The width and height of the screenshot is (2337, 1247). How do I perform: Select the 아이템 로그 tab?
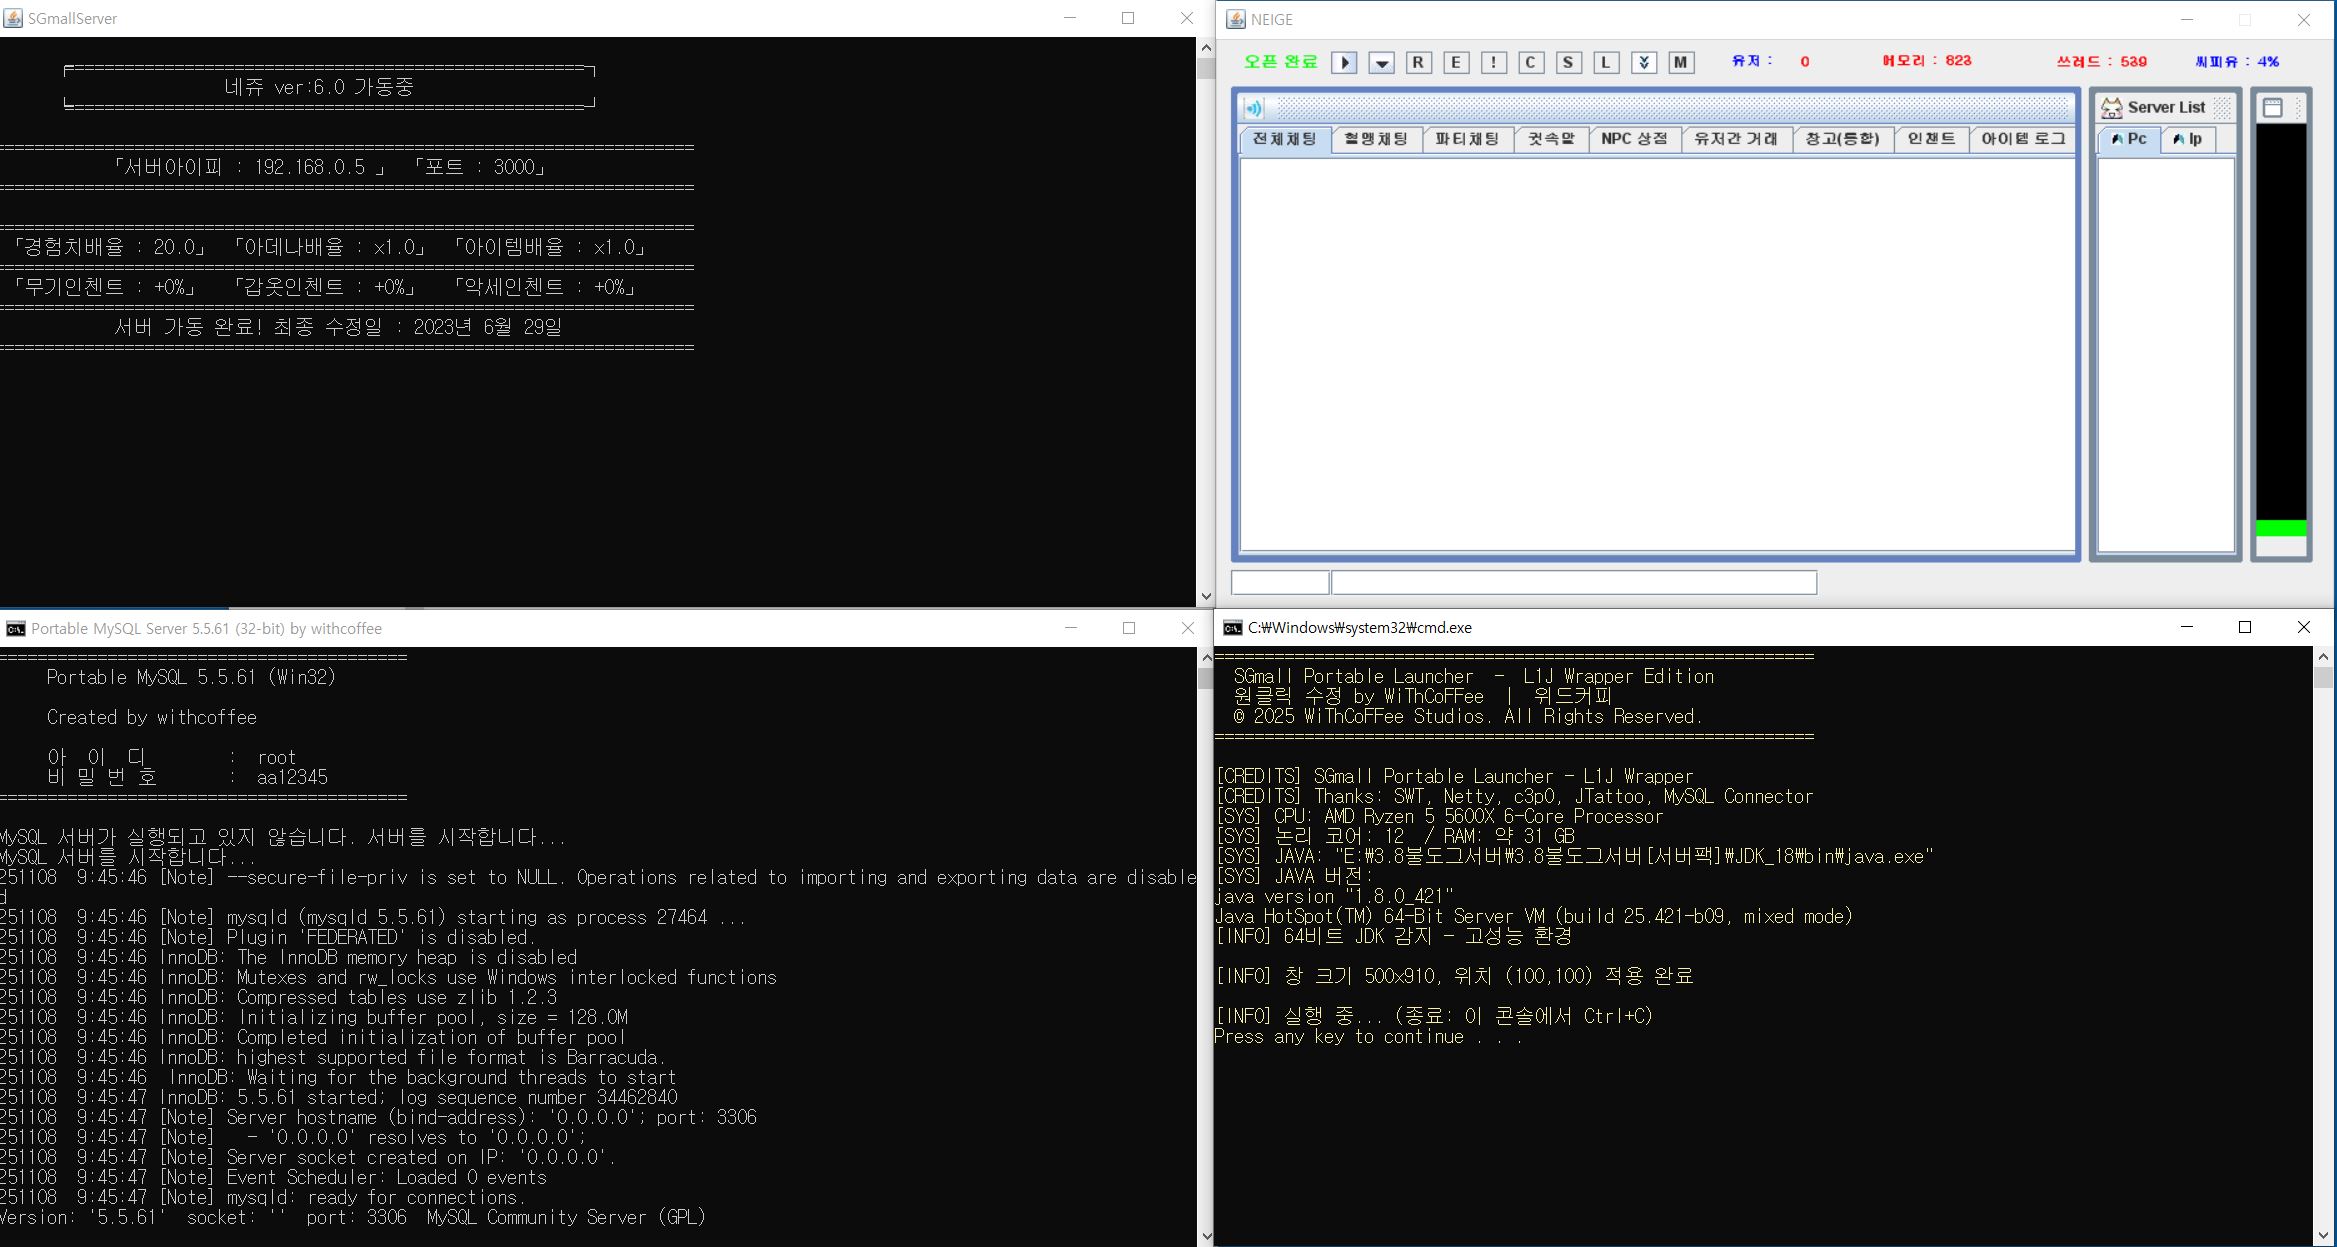point(2022,139)
